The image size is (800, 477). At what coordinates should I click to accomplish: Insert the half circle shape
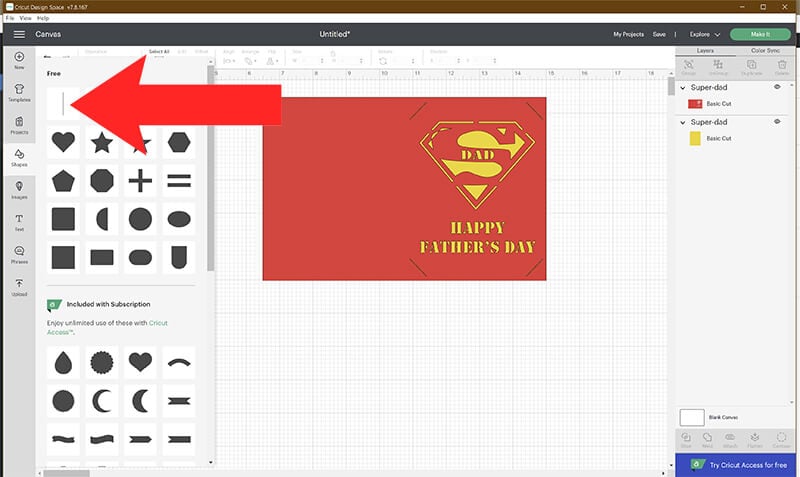102,219
